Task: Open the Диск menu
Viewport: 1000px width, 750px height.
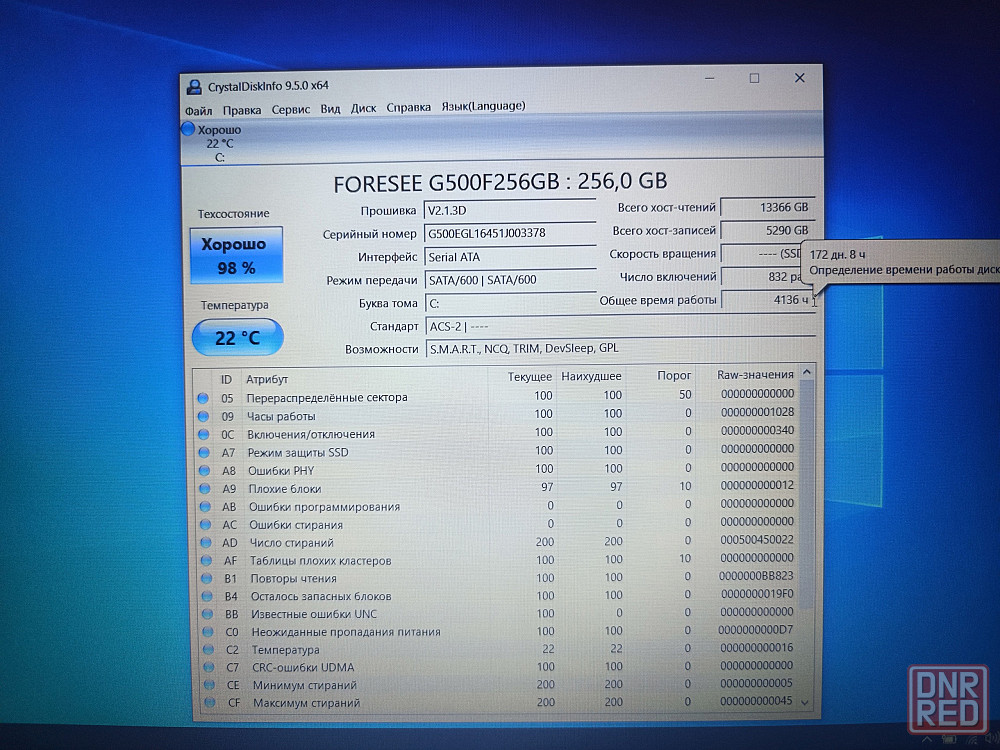Action: coord(364,108)
